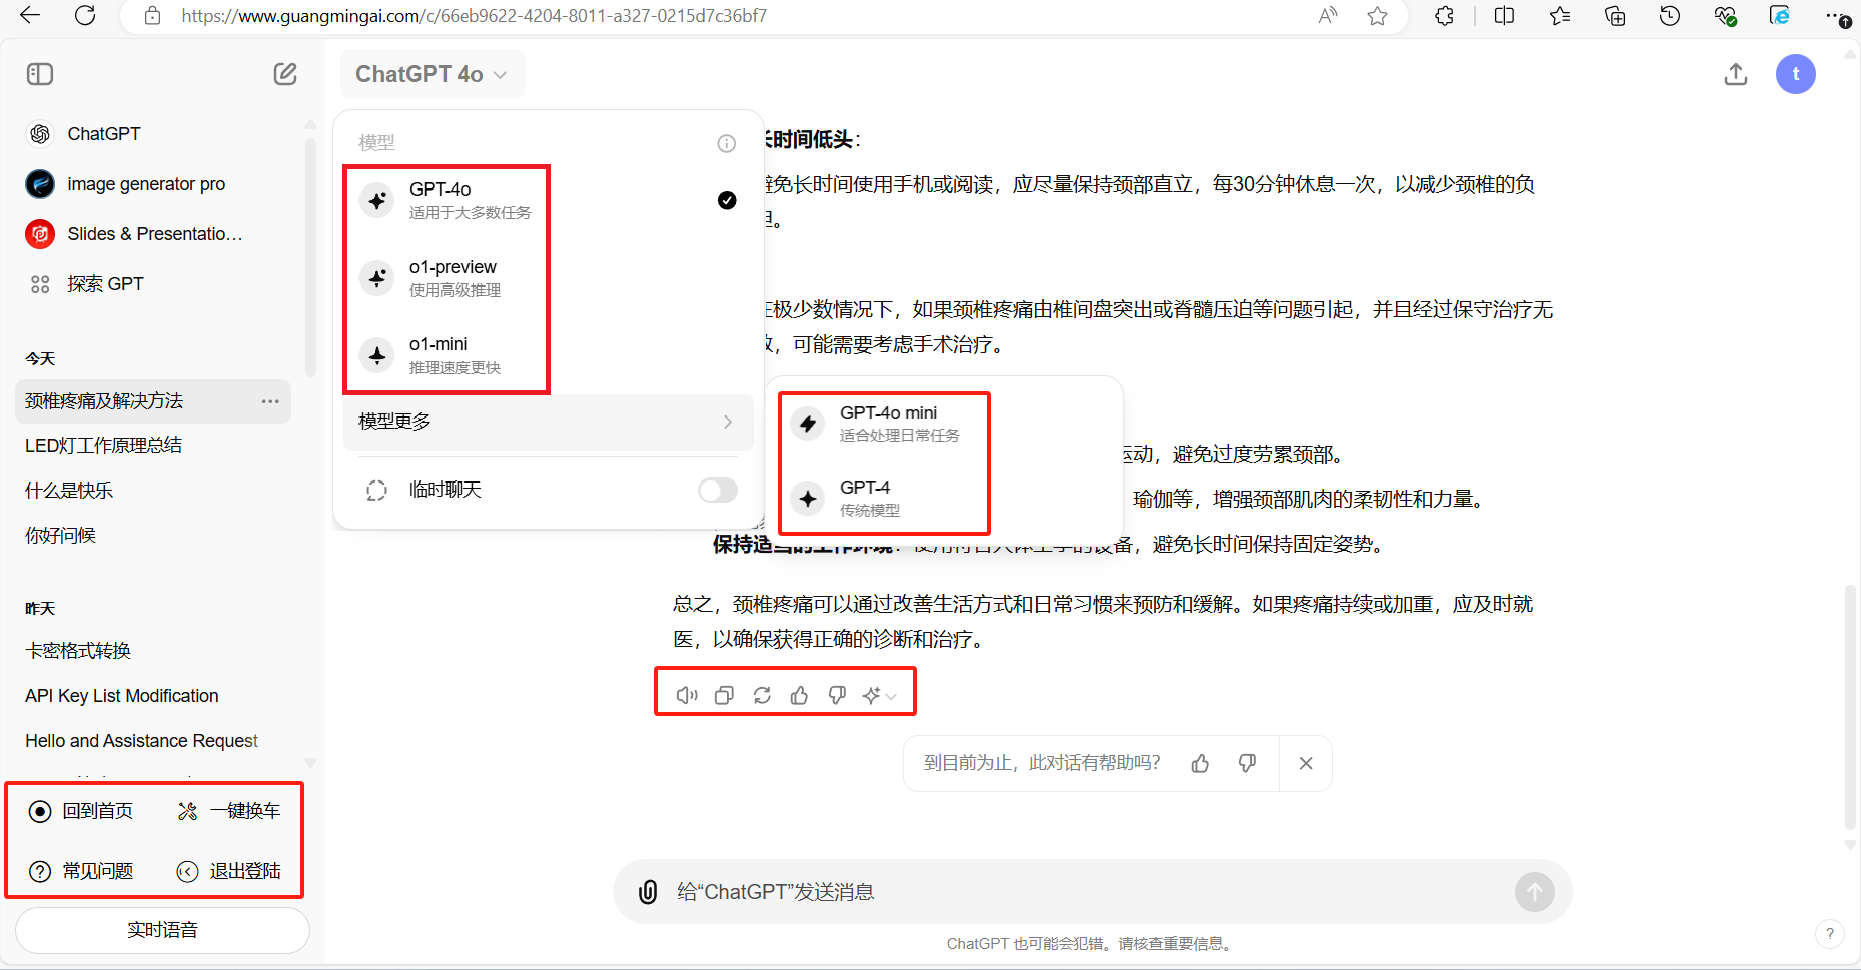Viewport: 1861px width, 970px height.
Task: Dismiss the conversation feedback prompt
Action: 1306,763
